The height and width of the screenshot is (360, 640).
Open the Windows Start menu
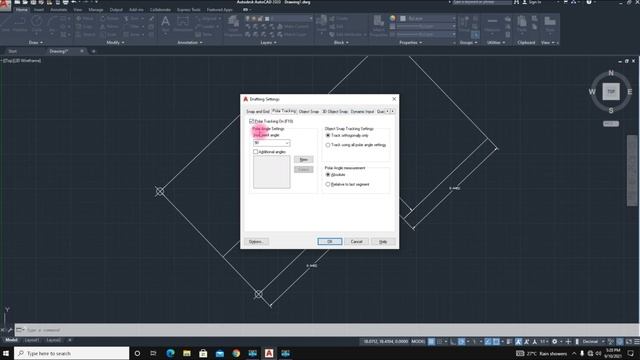coord(6,353)
